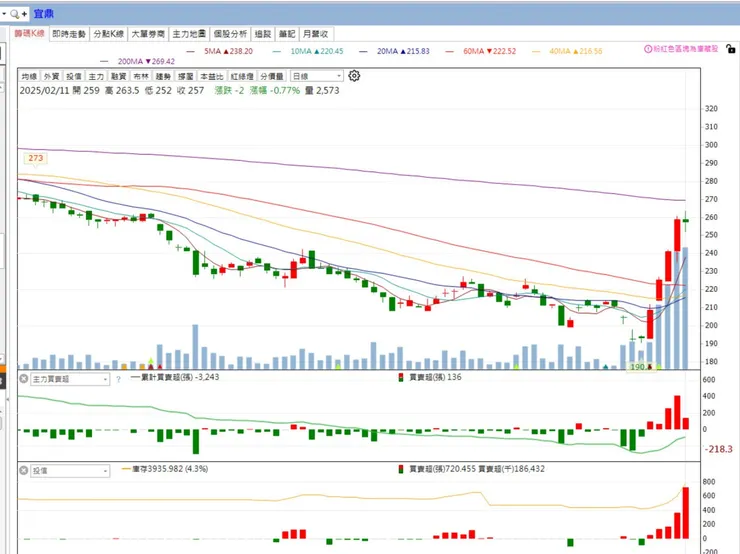Switch to the 個股分析 tab
The width and height of the screenshot is (740, 554).
(230, 34)
